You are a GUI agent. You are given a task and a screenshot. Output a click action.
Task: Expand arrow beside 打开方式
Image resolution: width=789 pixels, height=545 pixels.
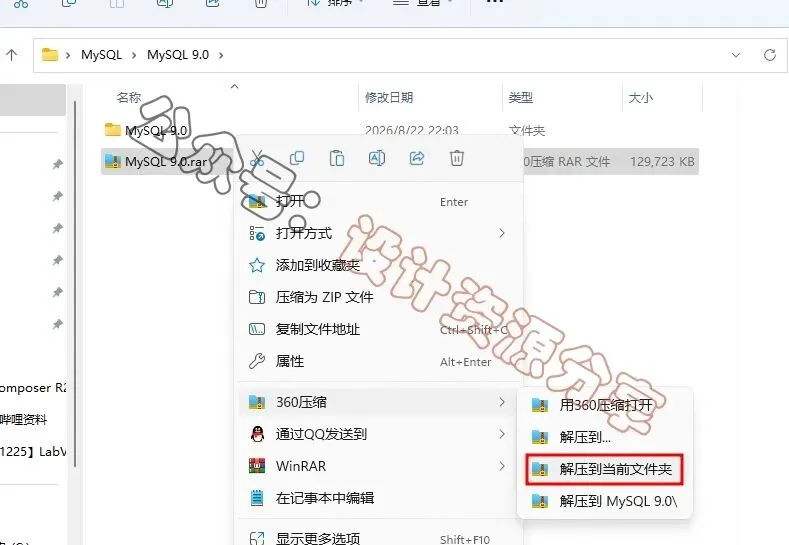pos(502,233)
